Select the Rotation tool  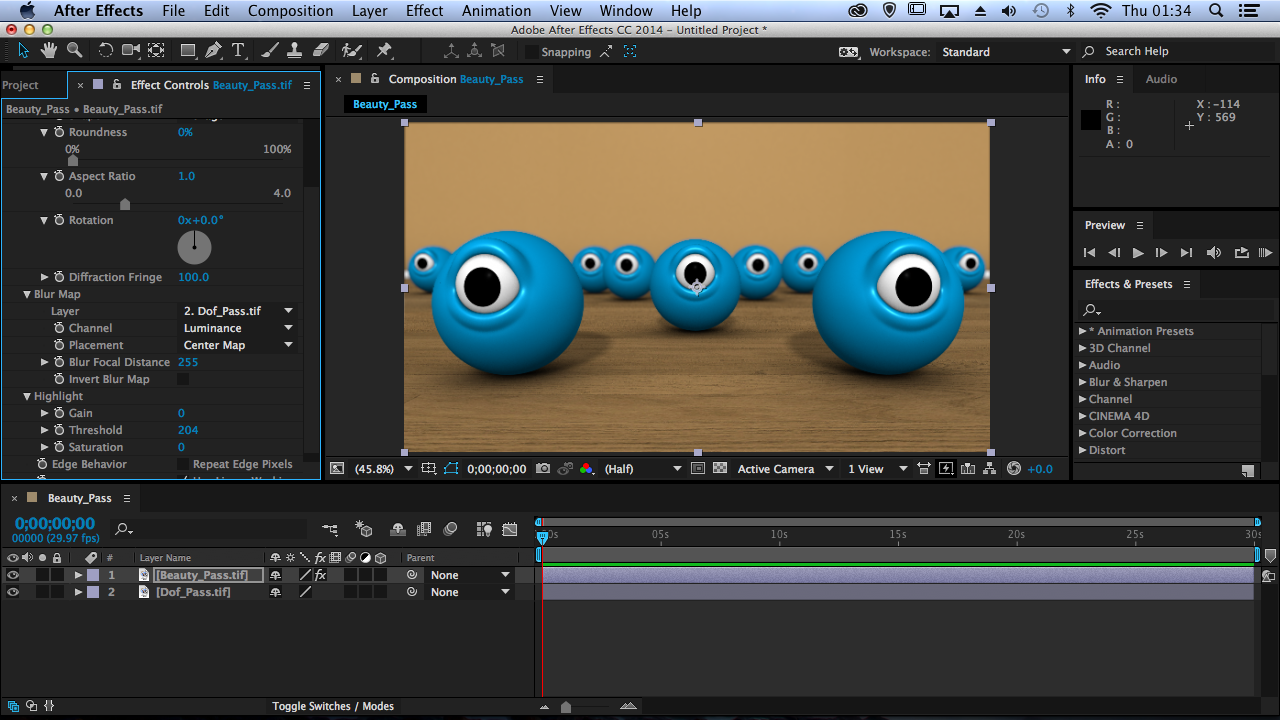[x=105, y=50]
